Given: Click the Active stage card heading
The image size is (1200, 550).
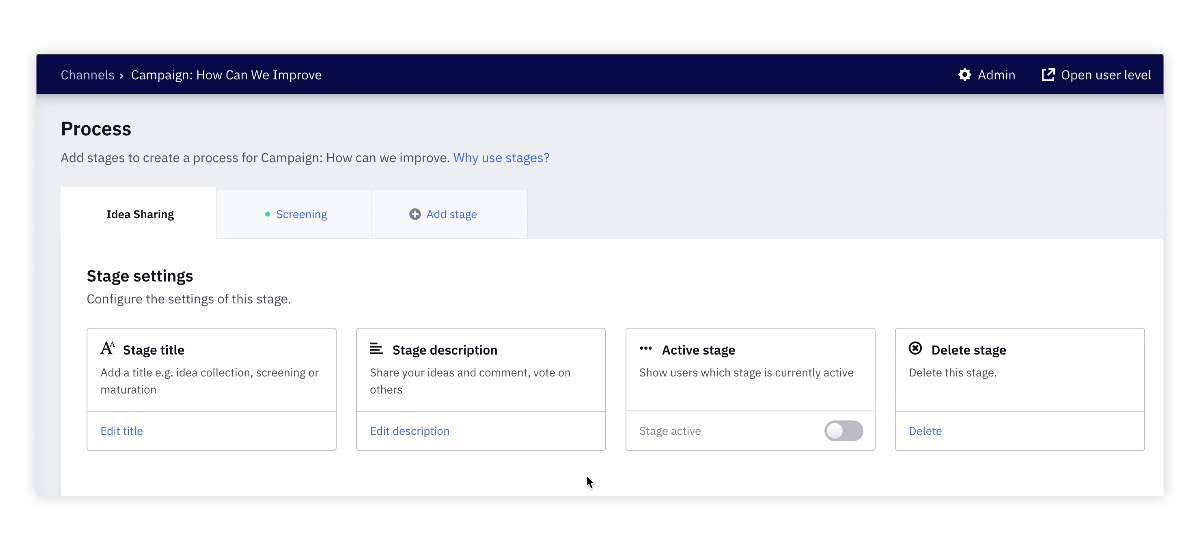Looking at the screenshot, I should pyautogui.click(x=699, y=350).
